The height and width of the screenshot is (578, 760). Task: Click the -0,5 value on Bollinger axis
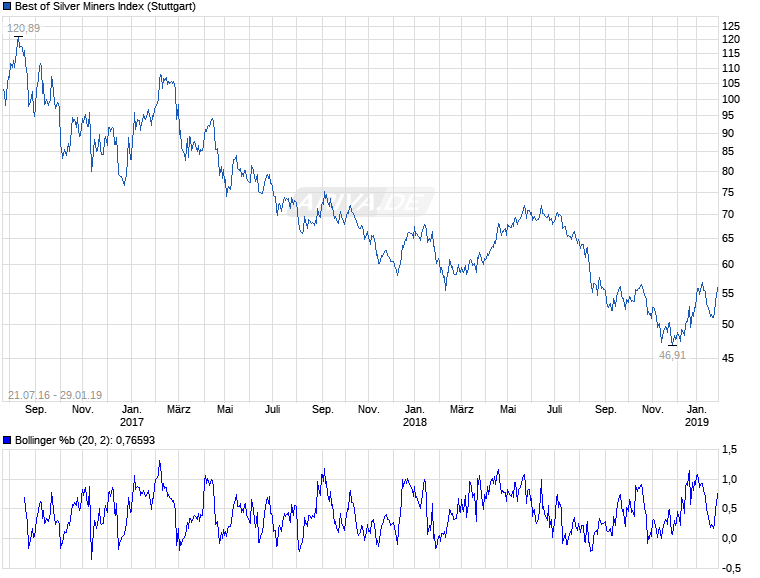pyautogui.click(x=730, y=568)
